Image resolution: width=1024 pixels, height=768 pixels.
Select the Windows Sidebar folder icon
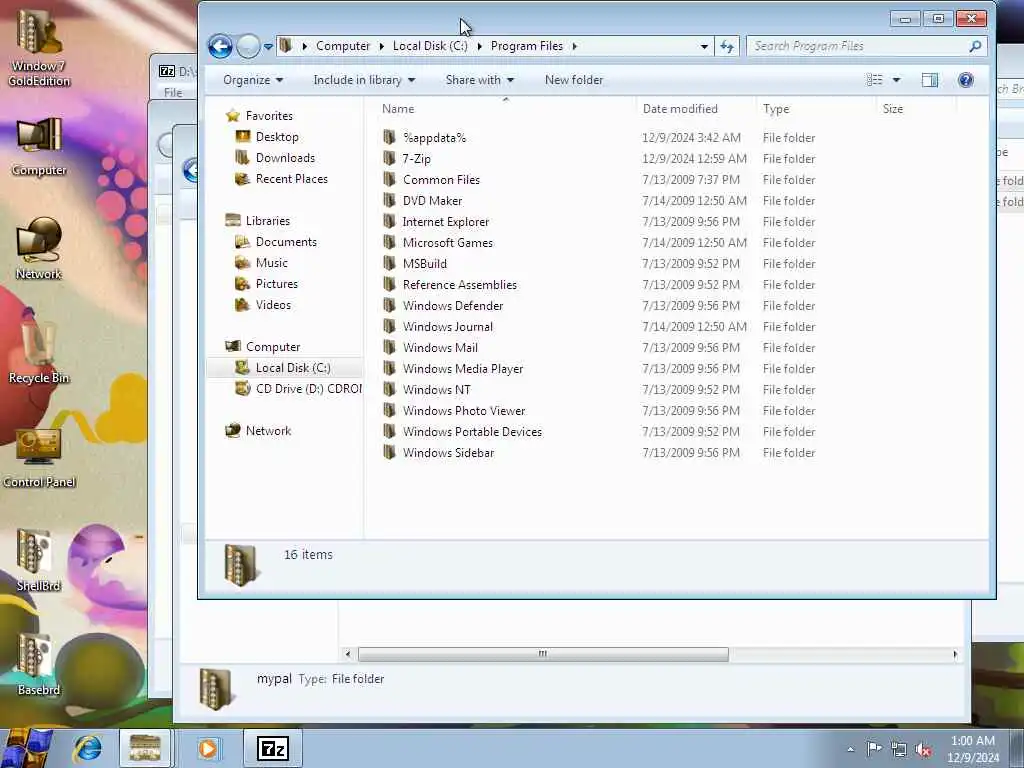click(389, 452)
